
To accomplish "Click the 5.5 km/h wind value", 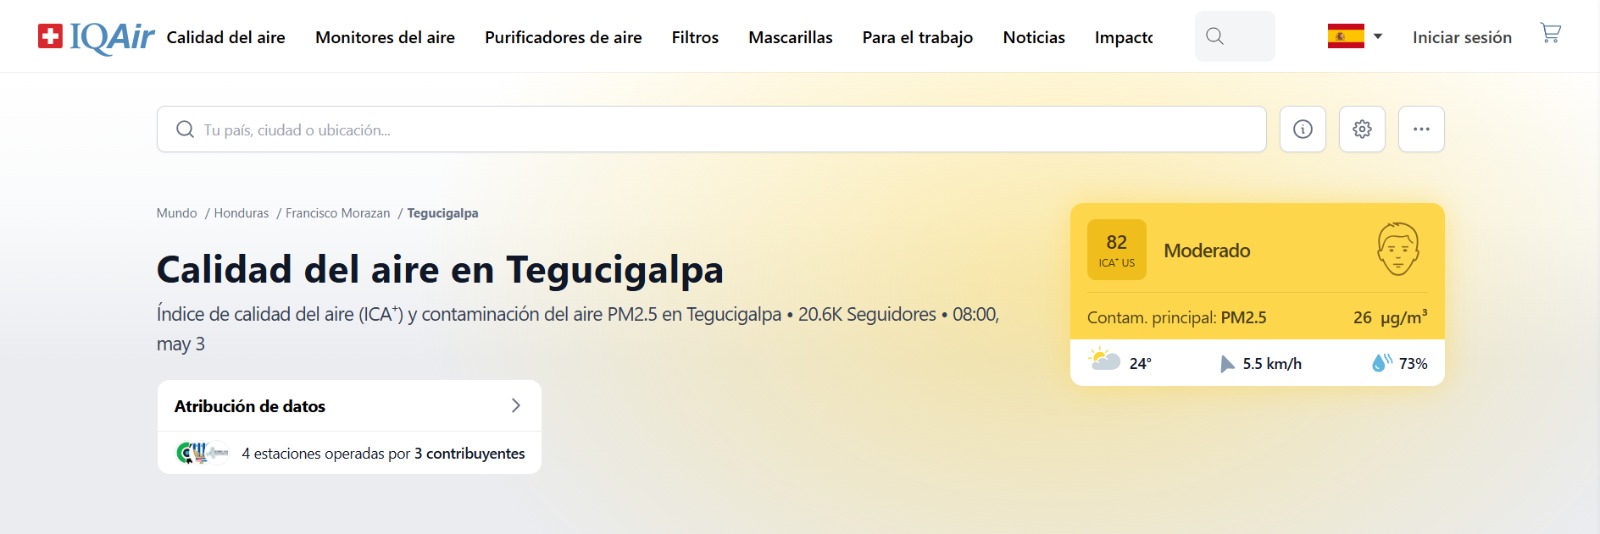I will pos(1272,363).
